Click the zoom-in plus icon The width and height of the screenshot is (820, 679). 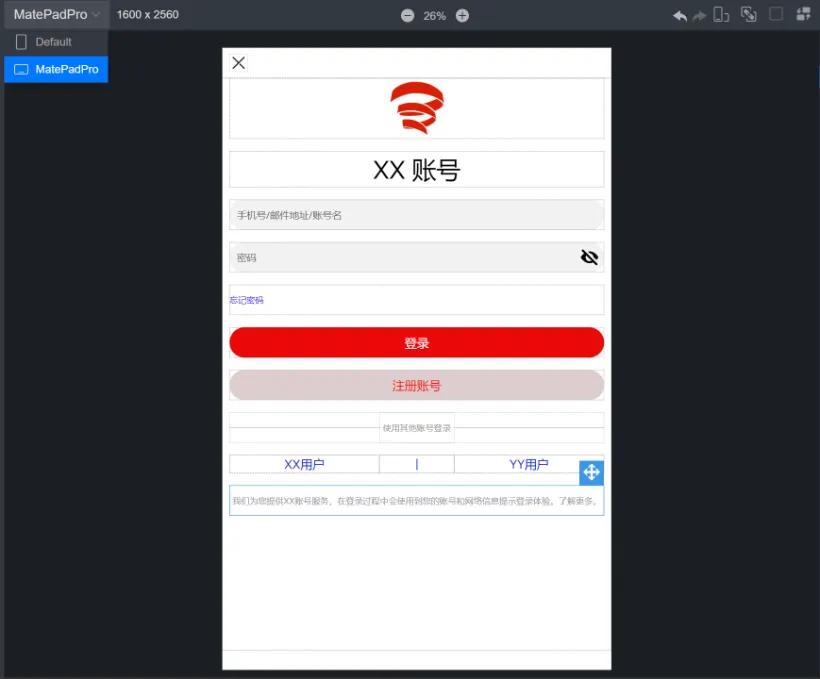461,15
